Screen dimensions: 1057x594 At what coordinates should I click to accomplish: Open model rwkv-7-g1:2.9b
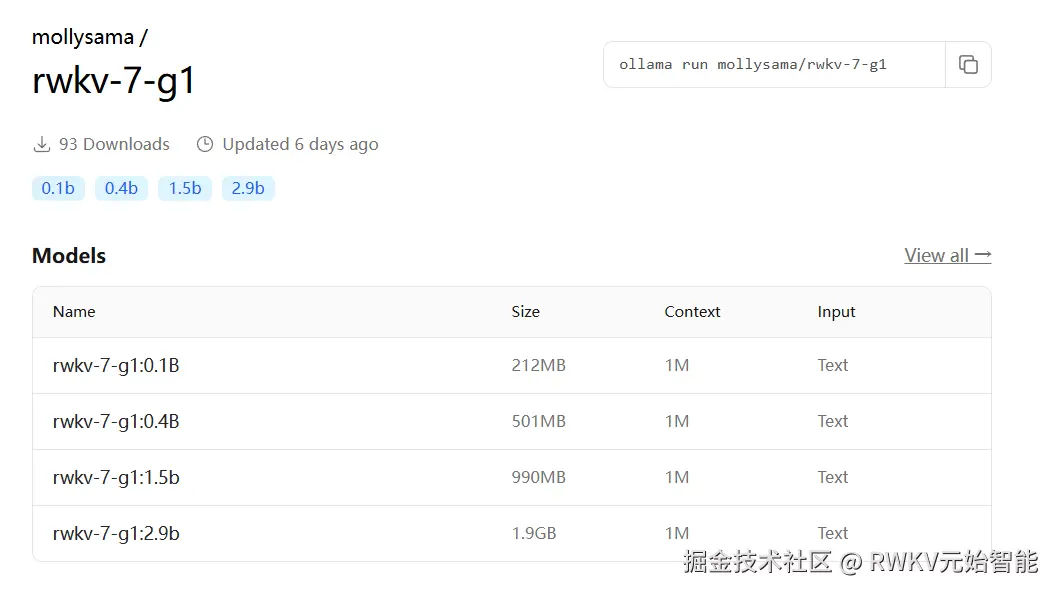tap(116, 533)
